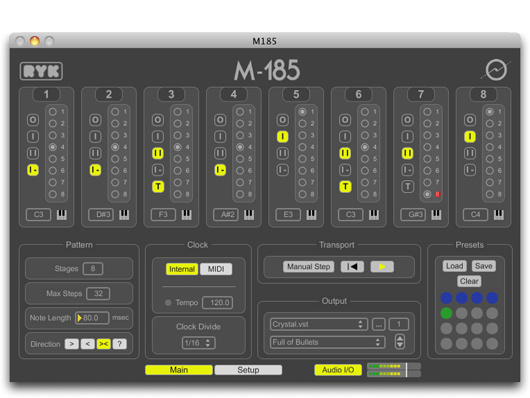Image resolution: width=530 pixels, height=398 pixels.
Task: Select step count 8 on stage 3
Action: (x=177, y=194)
